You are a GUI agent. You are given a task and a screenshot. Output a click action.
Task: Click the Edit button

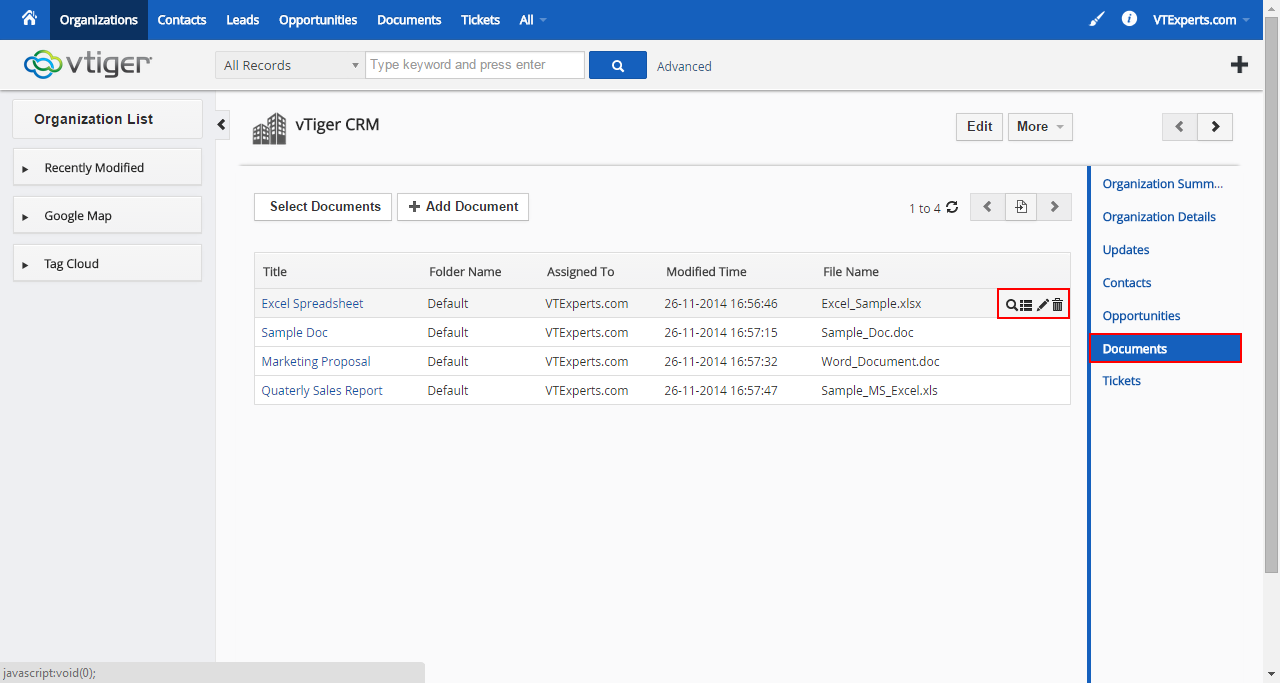[x=980, y=127]
